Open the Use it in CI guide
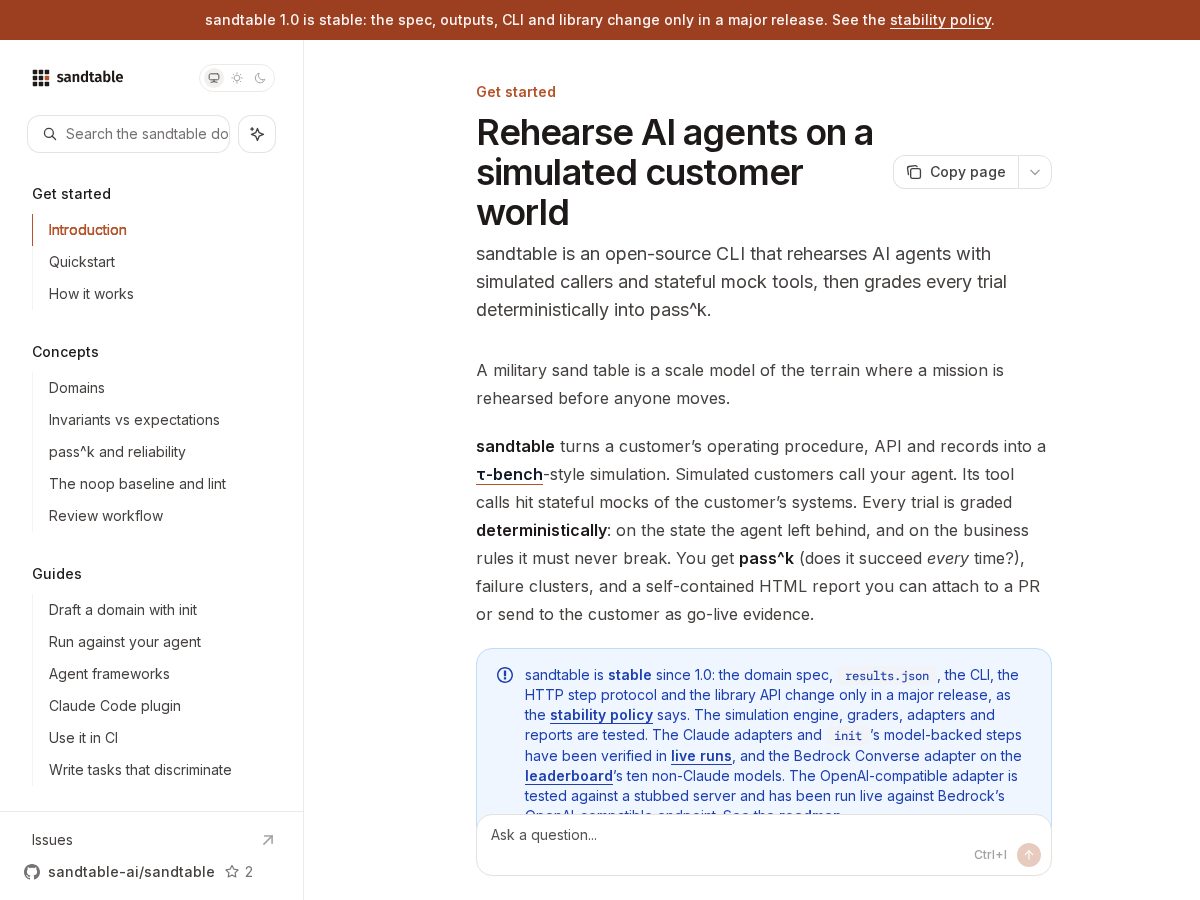This screenshot has height=900, width=1200. coord(83,738)
